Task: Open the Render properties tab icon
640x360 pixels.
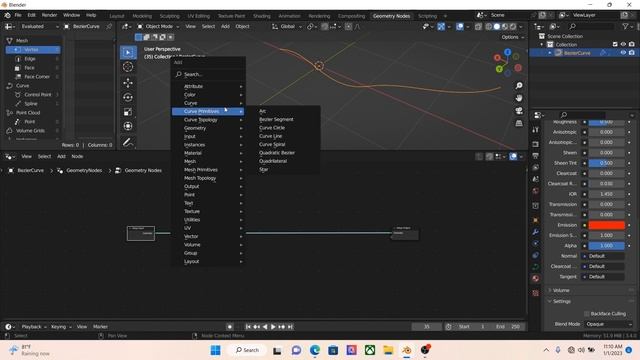Action: pyautogui.click(x=536, y=144)
